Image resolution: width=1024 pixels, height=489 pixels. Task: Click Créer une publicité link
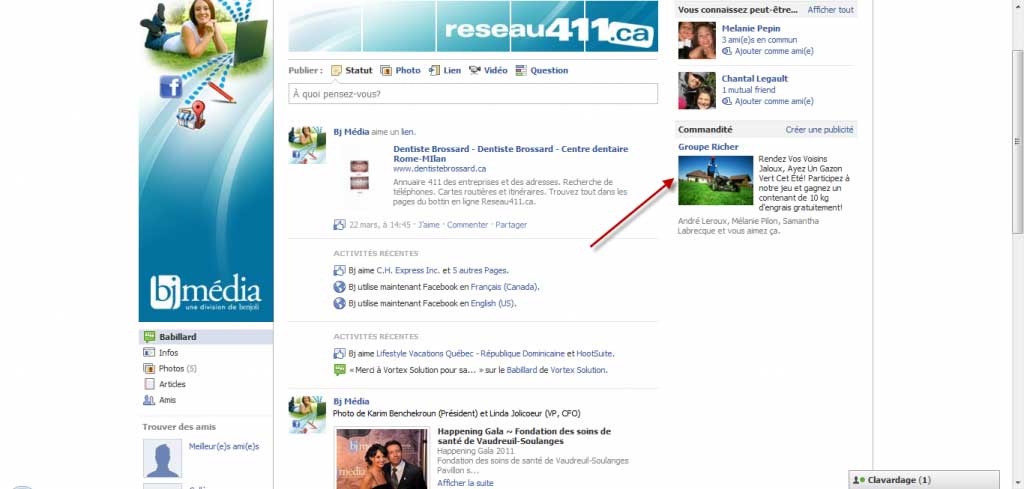click(x=820, y=130)
